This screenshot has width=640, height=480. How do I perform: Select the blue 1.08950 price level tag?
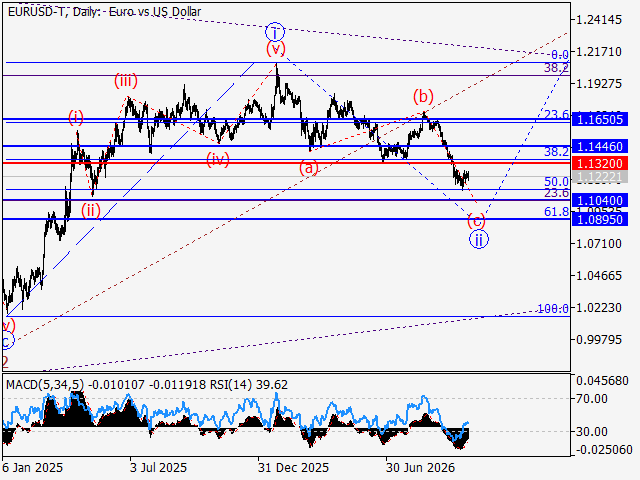(x=600, y=220)
